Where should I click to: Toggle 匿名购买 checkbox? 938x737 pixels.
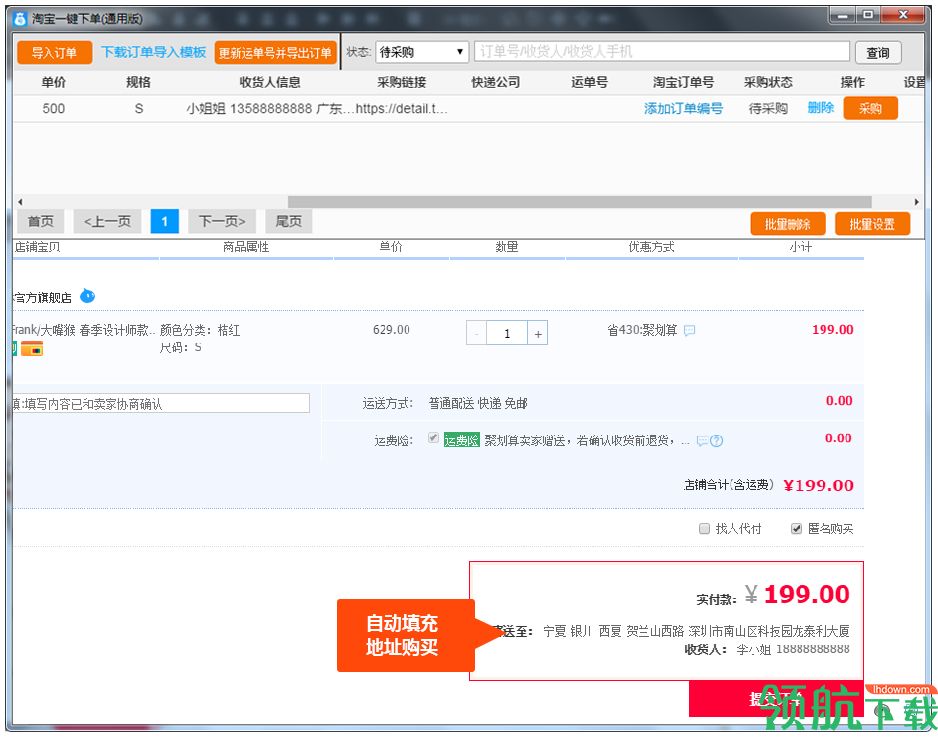click(x=796, y=528)
